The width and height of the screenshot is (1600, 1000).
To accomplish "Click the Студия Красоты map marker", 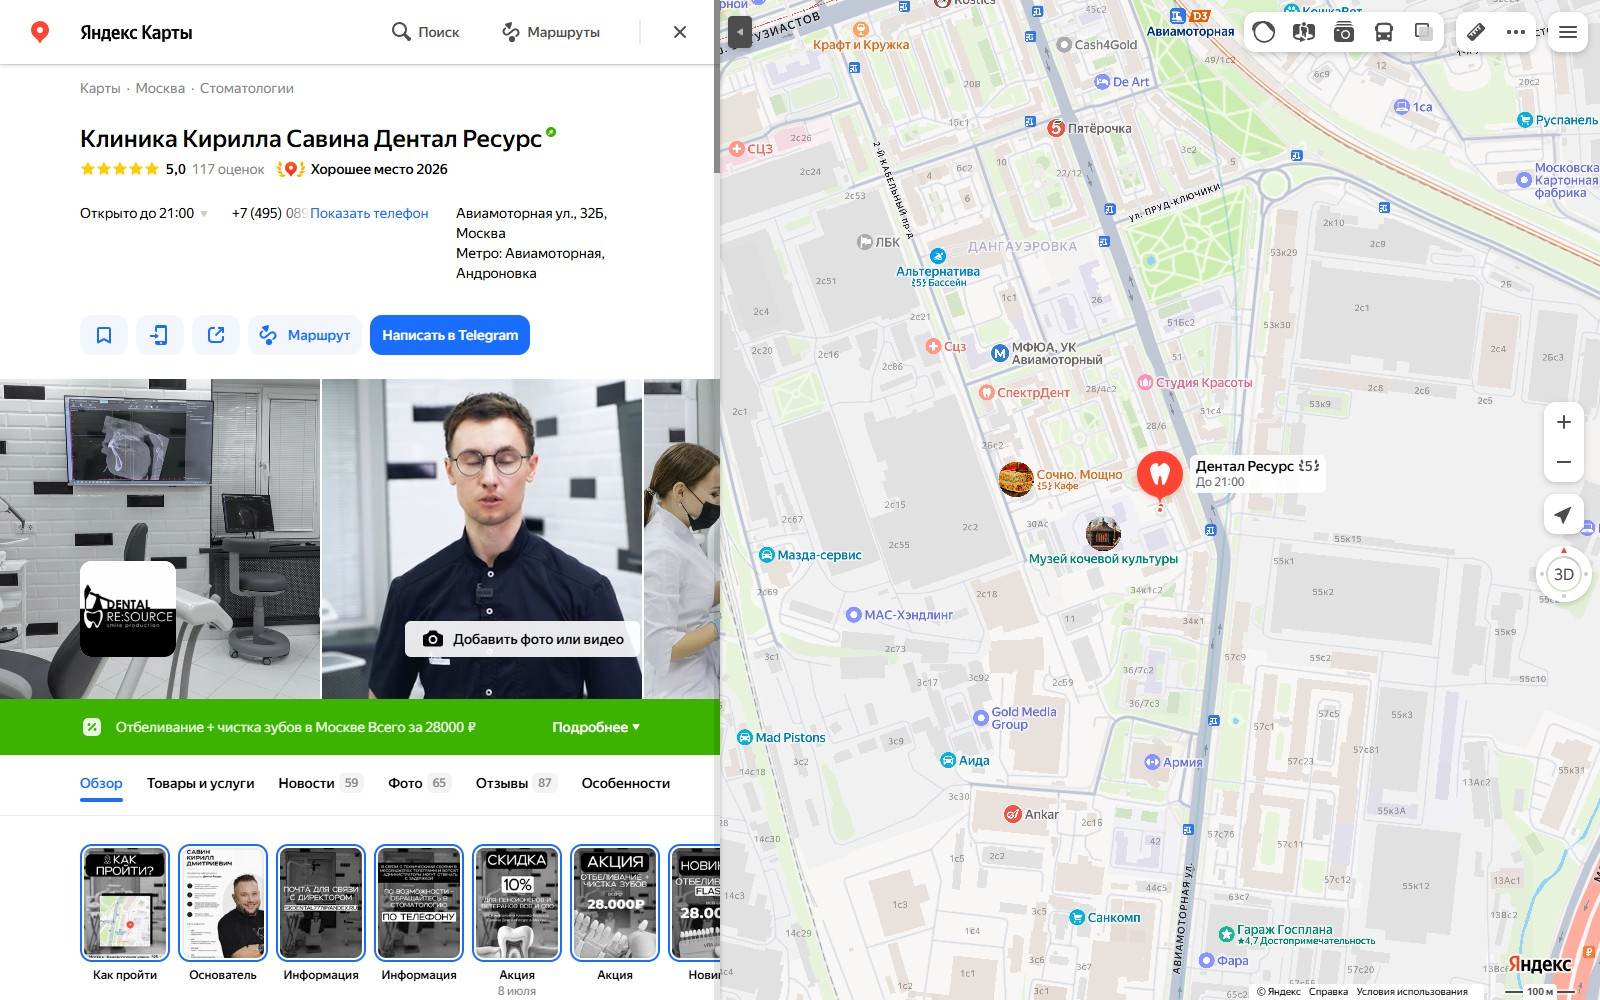I will [x=1145, y=382].
